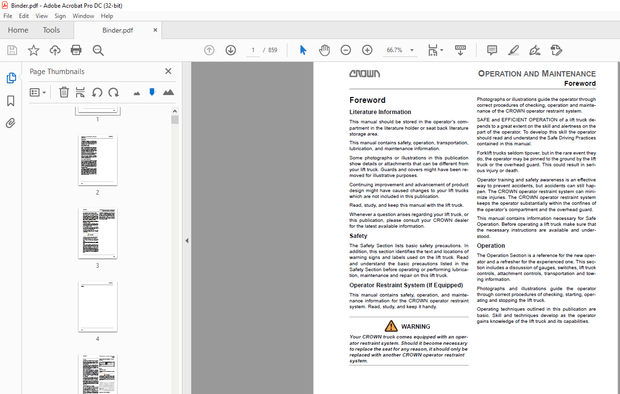Screen dimensions: 620x394
Task: Click the insert pages icon
Action: [80, 92]
